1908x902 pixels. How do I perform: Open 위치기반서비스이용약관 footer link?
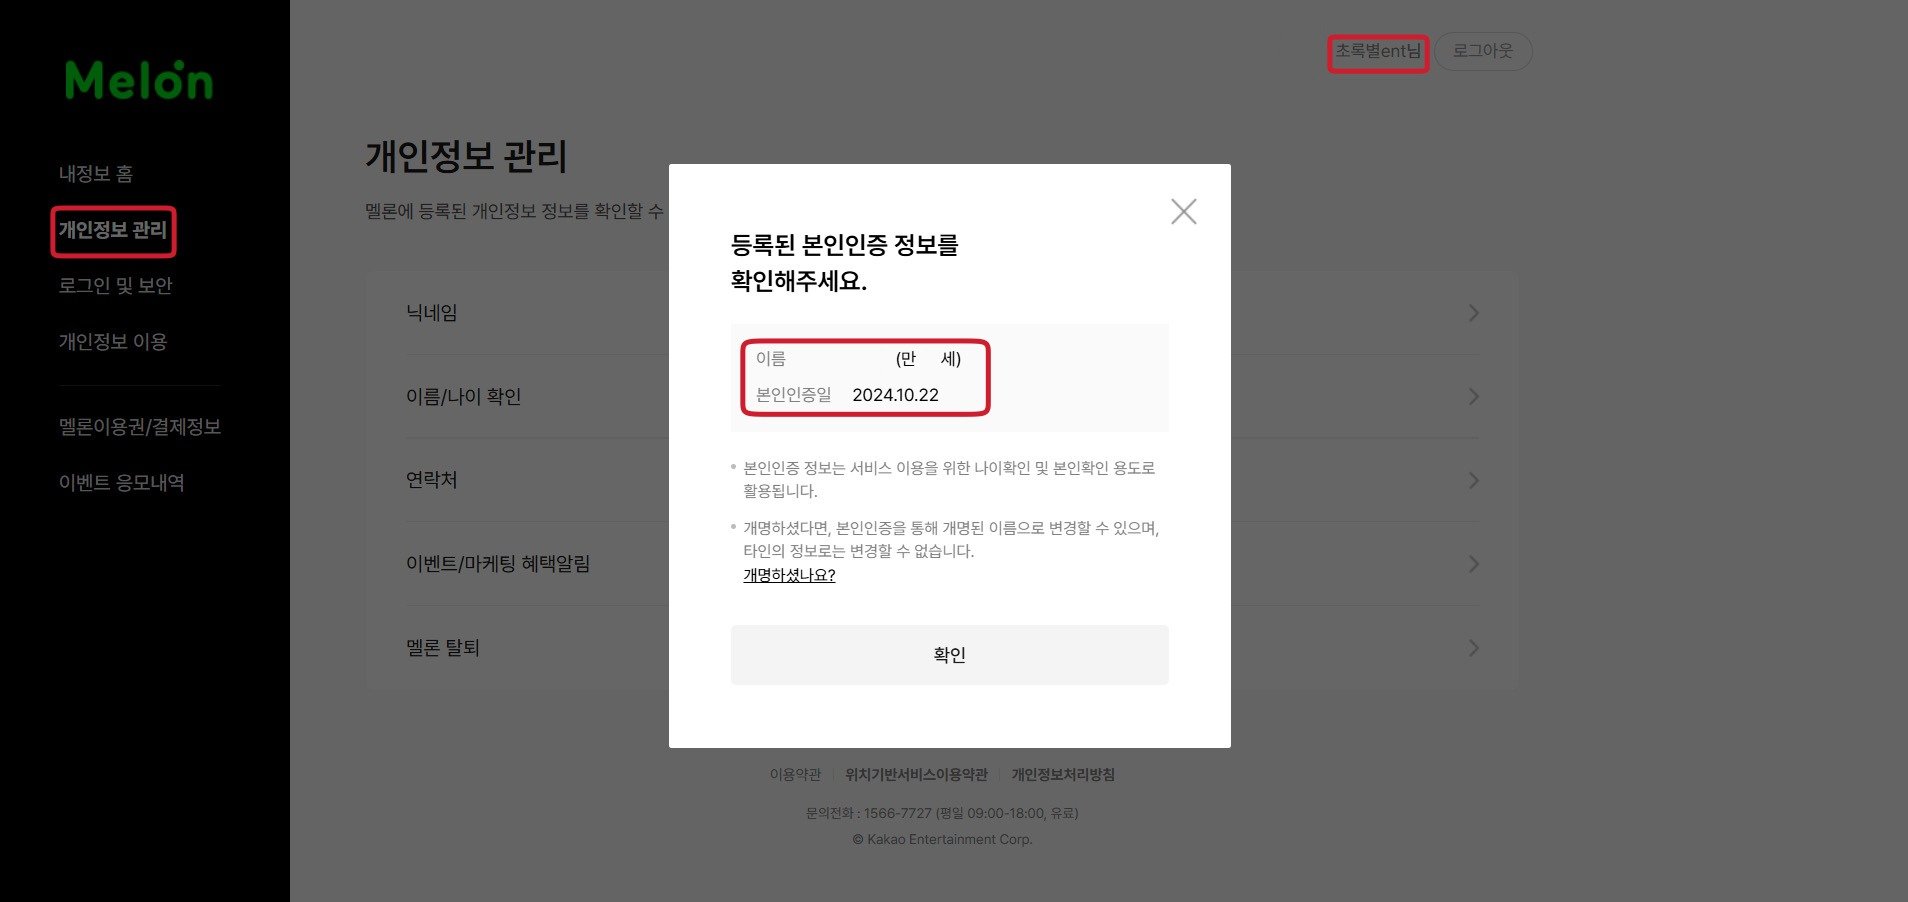click(x=916, y=775)
